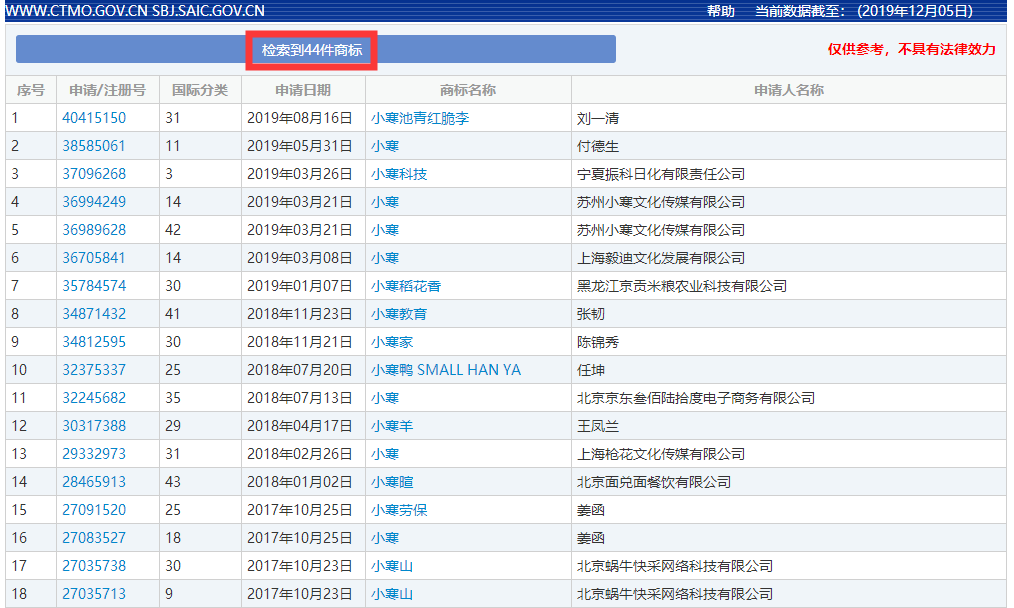The height and width of the screenshot is (608, 1014).
Task: Open application number 40415150
Action: [x=94, y=118]
